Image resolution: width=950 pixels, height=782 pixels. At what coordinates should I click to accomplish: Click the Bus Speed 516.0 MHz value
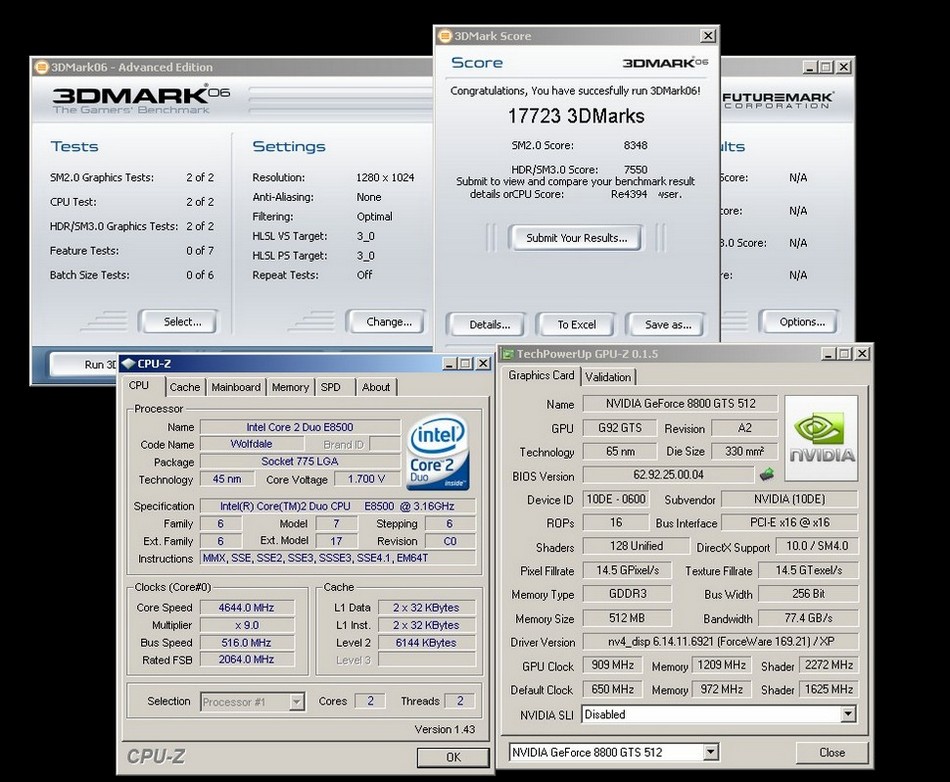pos(247,643)
